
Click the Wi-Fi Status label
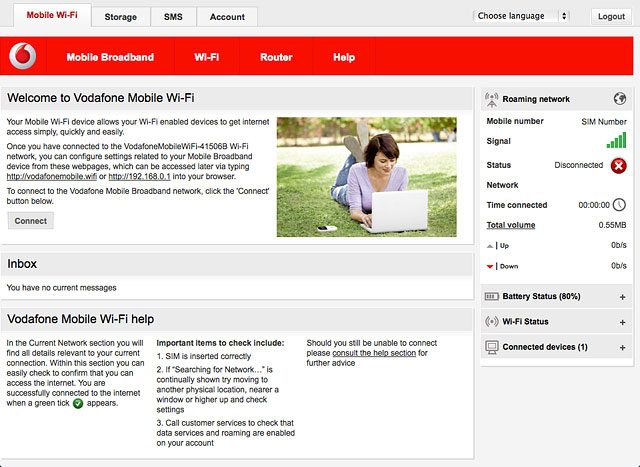[x=525, y=322]
